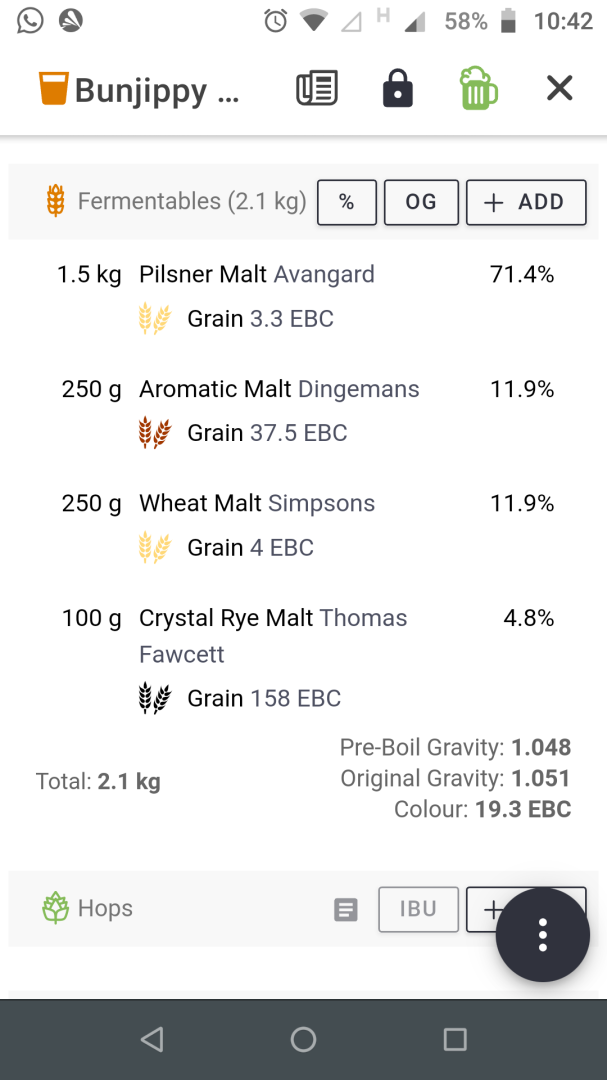Tap the dark Crystal Rye grain colour icon
Viewport: 607px width, 1080px height.
click(155, 698)
